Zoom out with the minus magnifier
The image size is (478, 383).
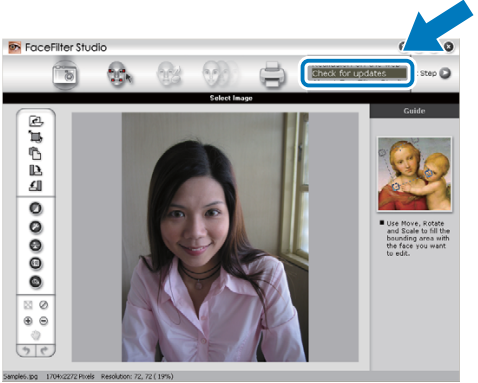pos(44,321)
